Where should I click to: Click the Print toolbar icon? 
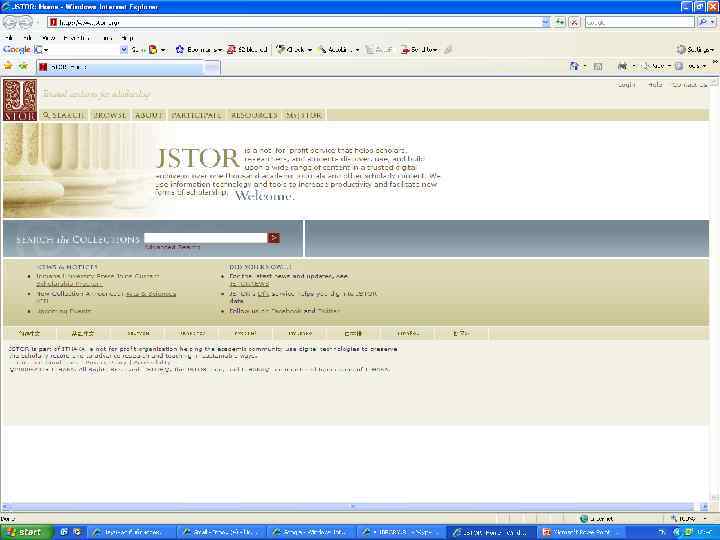point(623,67)
